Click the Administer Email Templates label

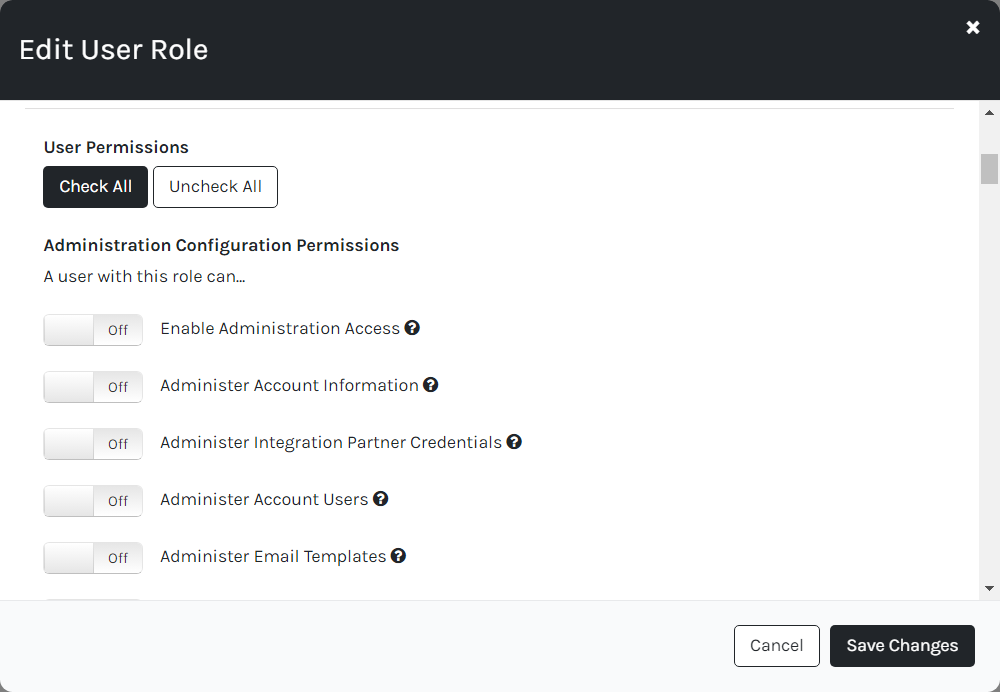[x=273, y=557]
